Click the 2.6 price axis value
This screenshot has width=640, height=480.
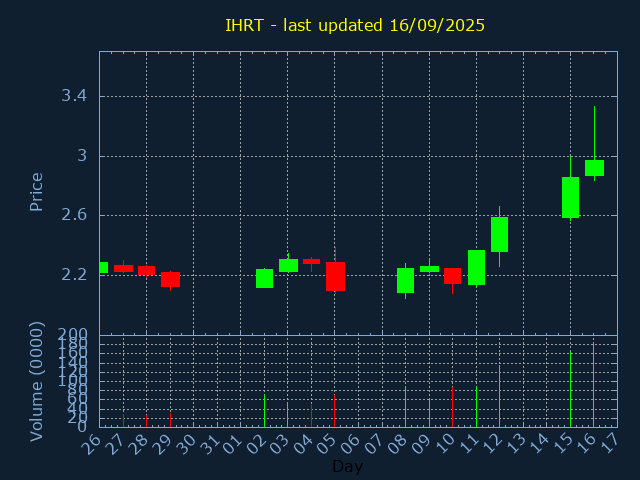coord(74,215)
